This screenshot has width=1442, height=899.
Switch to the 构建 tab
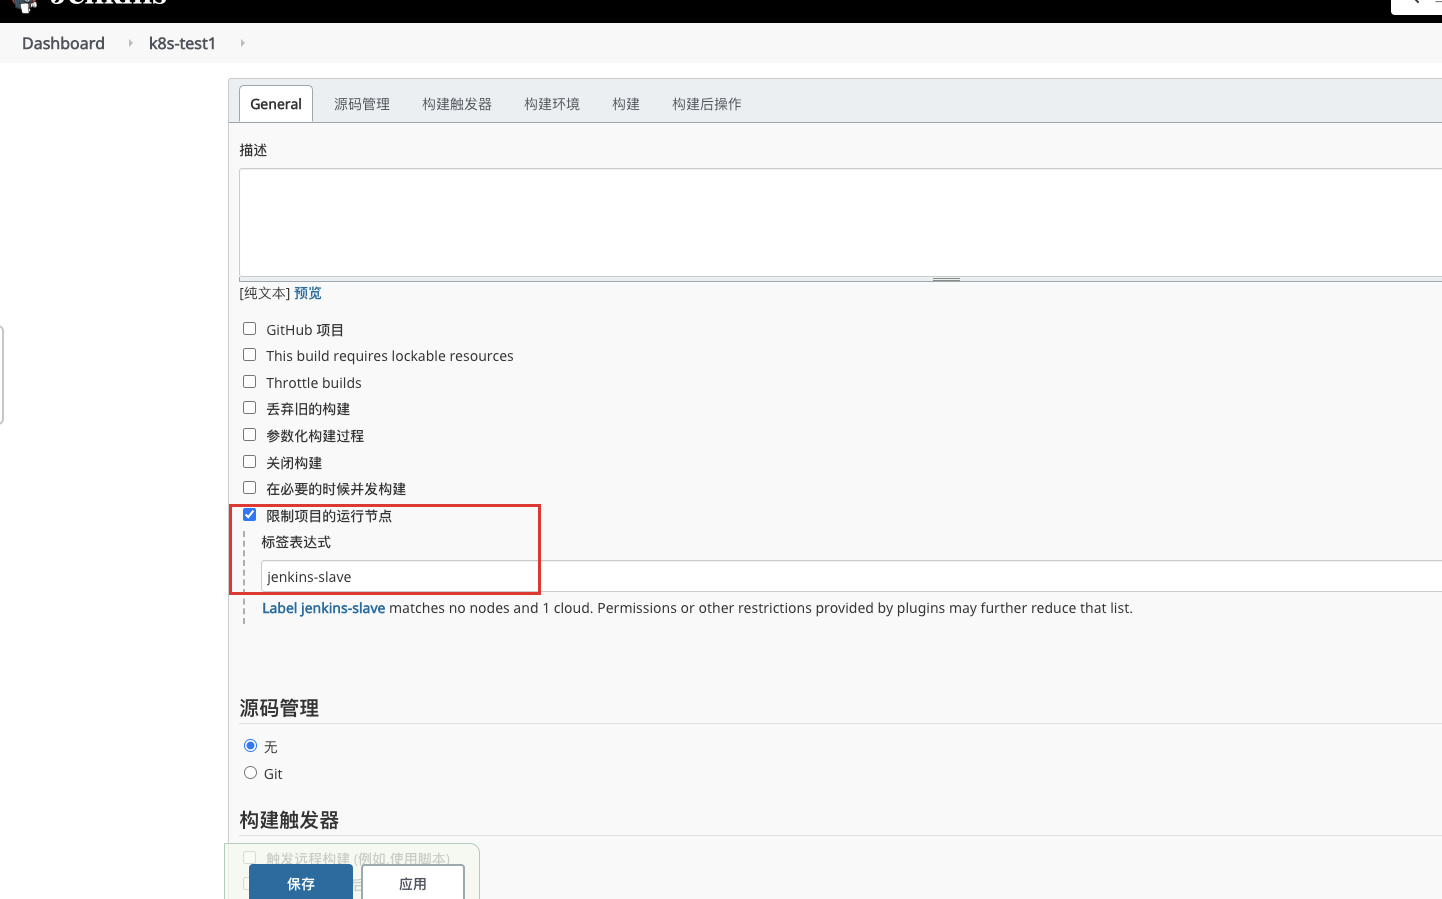point(626,104)
